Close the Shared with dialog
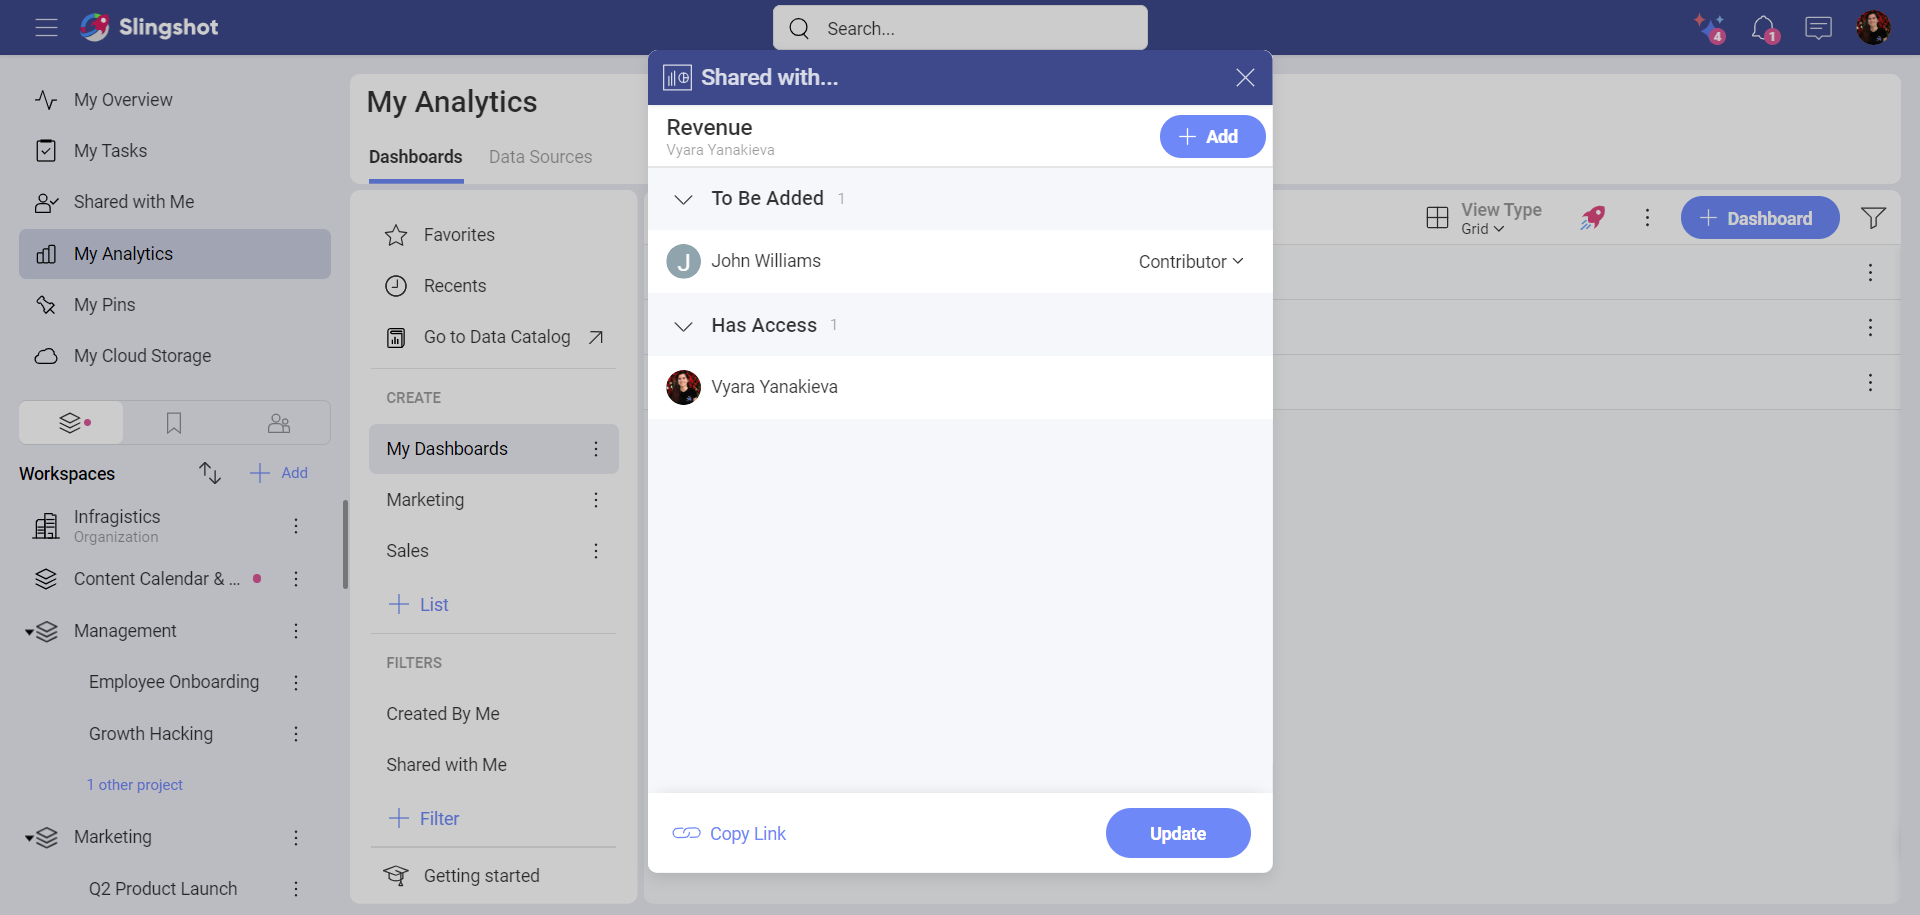The height and width of the screenshot is (915, 1920). (1245, 78)
